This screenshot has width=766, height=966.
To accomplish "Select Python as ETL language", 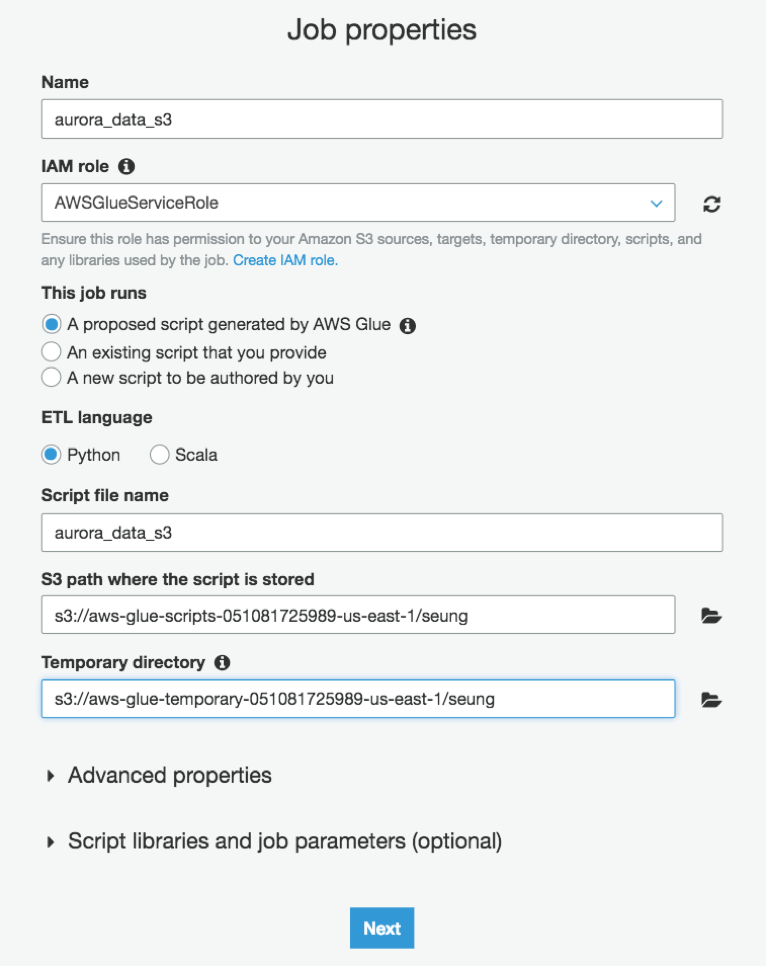I will (x=51, y=455).
